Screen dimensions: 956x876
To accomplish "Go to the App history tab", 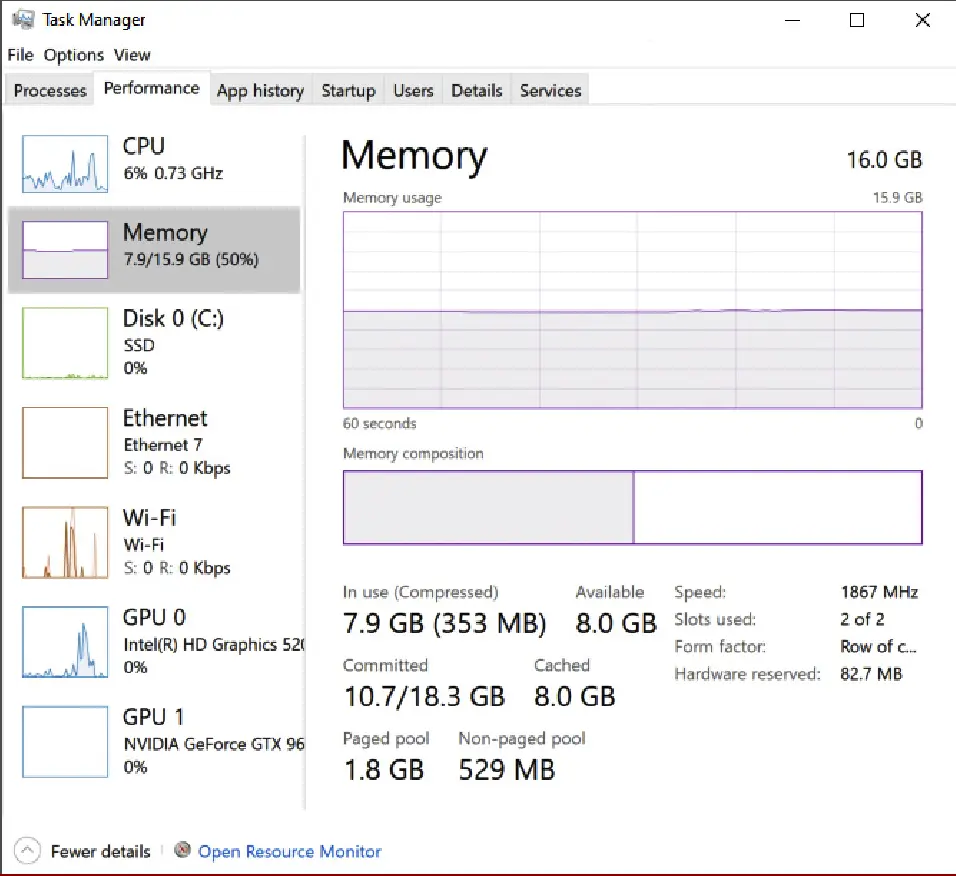I will point(260,91).
